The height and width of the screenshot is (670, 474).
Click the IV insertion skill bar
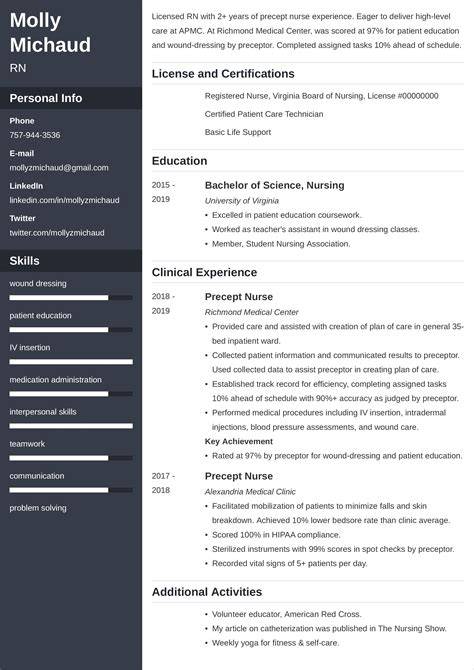pos(71,361)
